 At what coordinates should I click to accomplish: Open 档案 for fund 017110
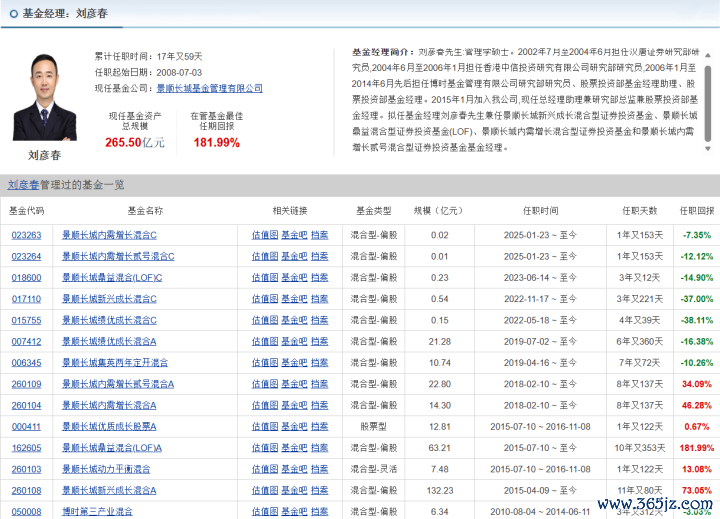pyautogui.click(x=320, y=299)
